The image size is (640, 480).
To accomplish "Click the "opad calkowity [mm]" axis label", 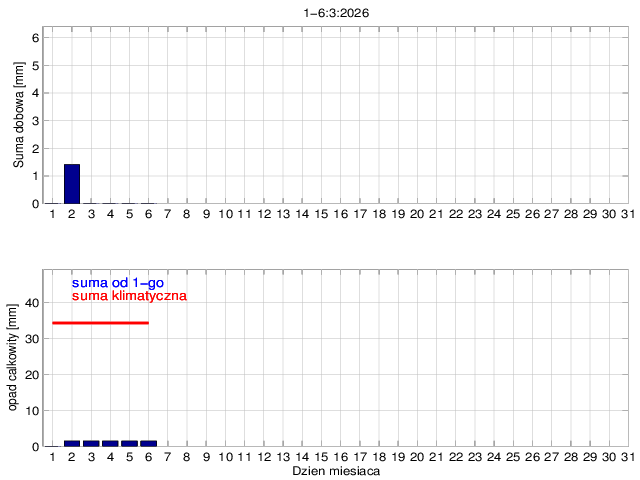I will pyautogui.click(x=13, y=356).
